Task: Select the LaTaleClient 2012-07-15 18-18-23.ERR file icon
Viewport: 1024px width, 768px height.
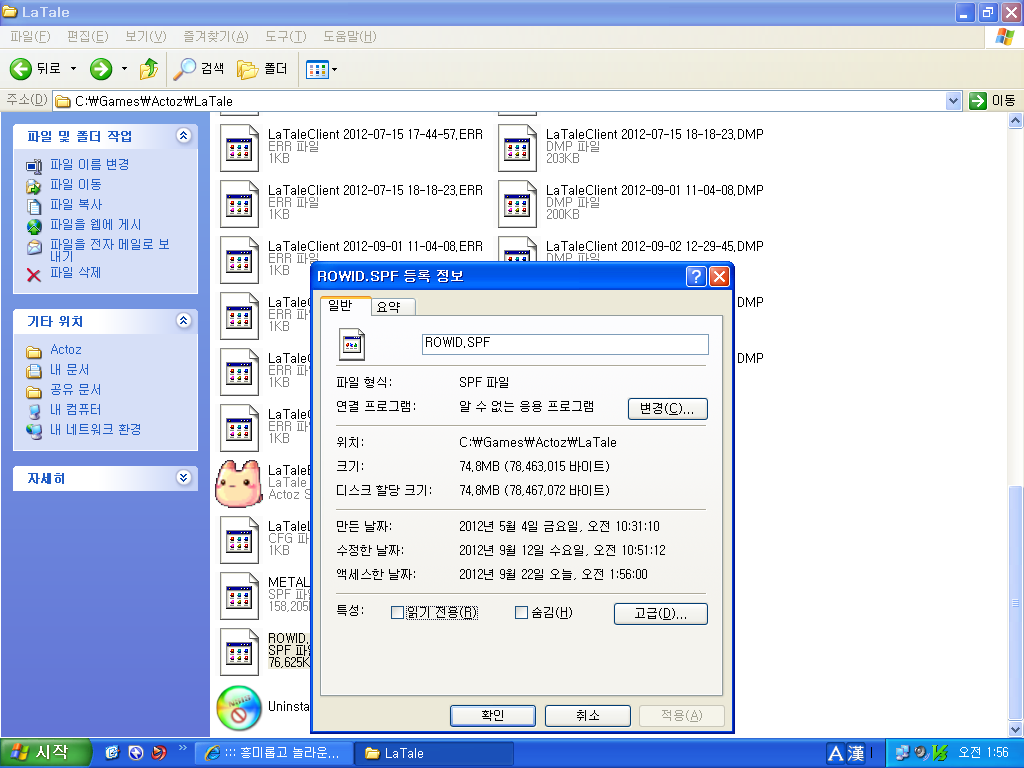Action: pos(239,204)
